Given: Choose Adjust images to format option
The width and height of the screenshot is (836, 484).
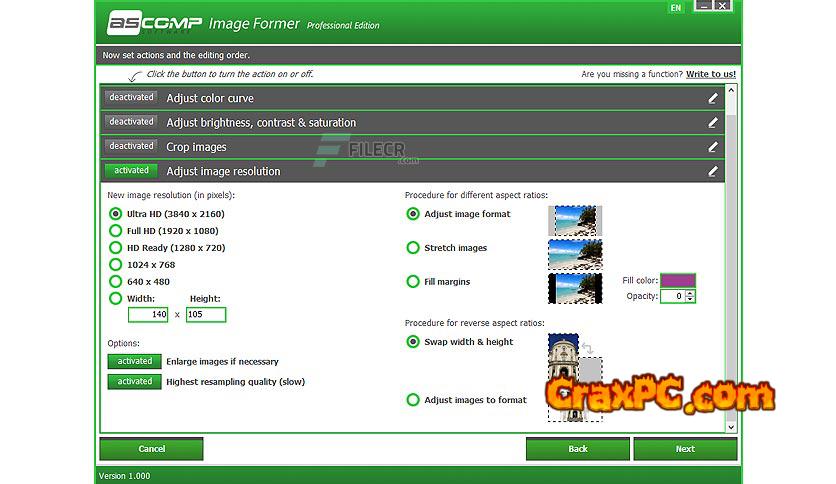Looking at the screenshot, I should click(413, 400).
